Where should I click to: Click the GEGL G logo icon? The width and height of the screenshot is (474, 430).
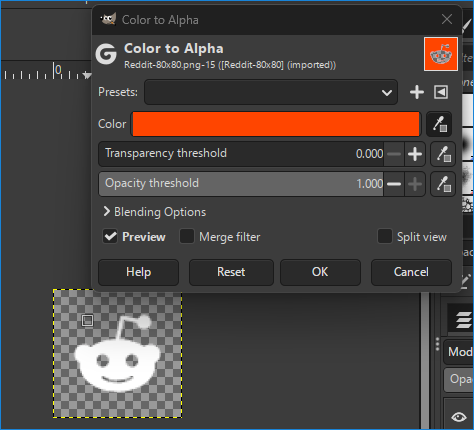[106, 54]
